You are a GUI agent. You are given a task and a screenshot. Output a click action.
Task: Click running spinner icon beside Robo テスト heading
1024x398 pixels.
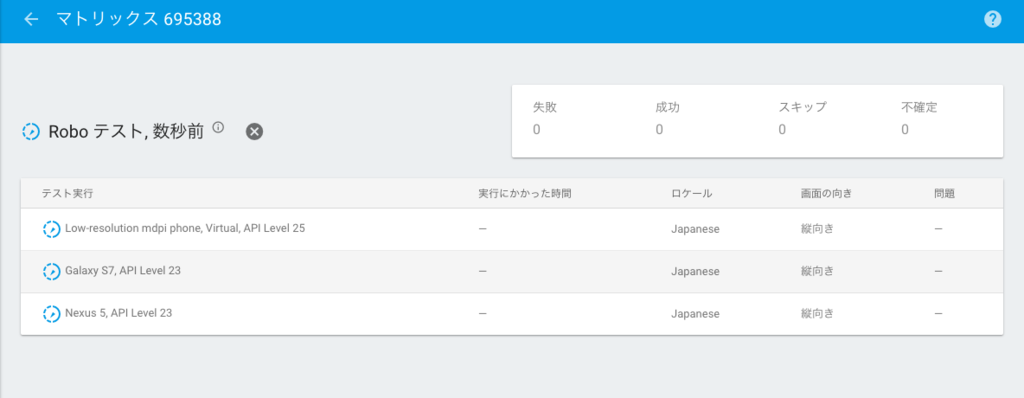point(31,132)
